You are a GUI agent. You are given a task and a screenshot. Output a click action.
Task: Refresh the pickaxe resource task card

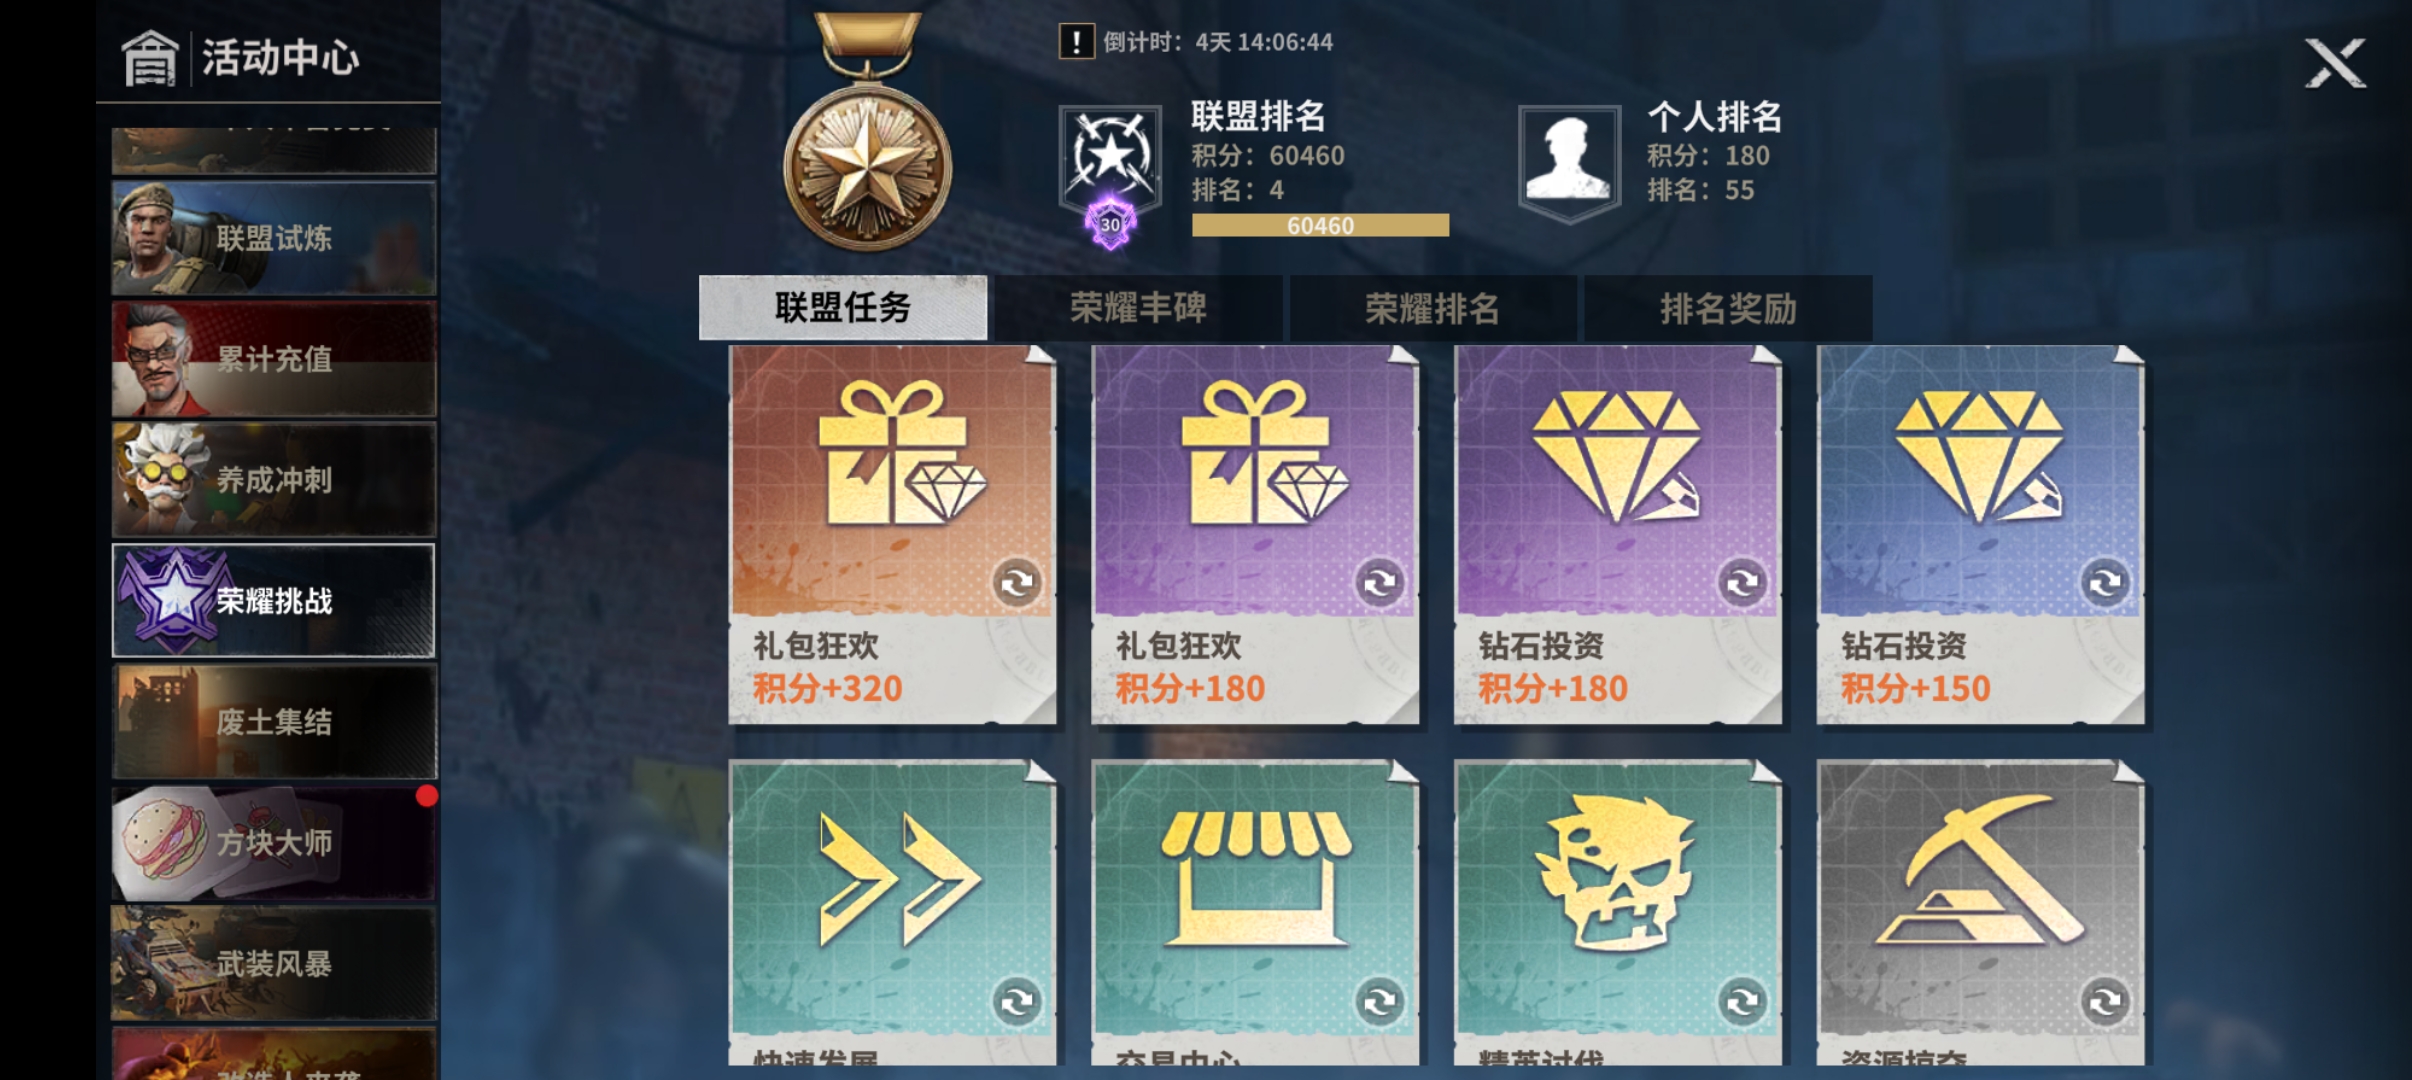(2106, 1001)
